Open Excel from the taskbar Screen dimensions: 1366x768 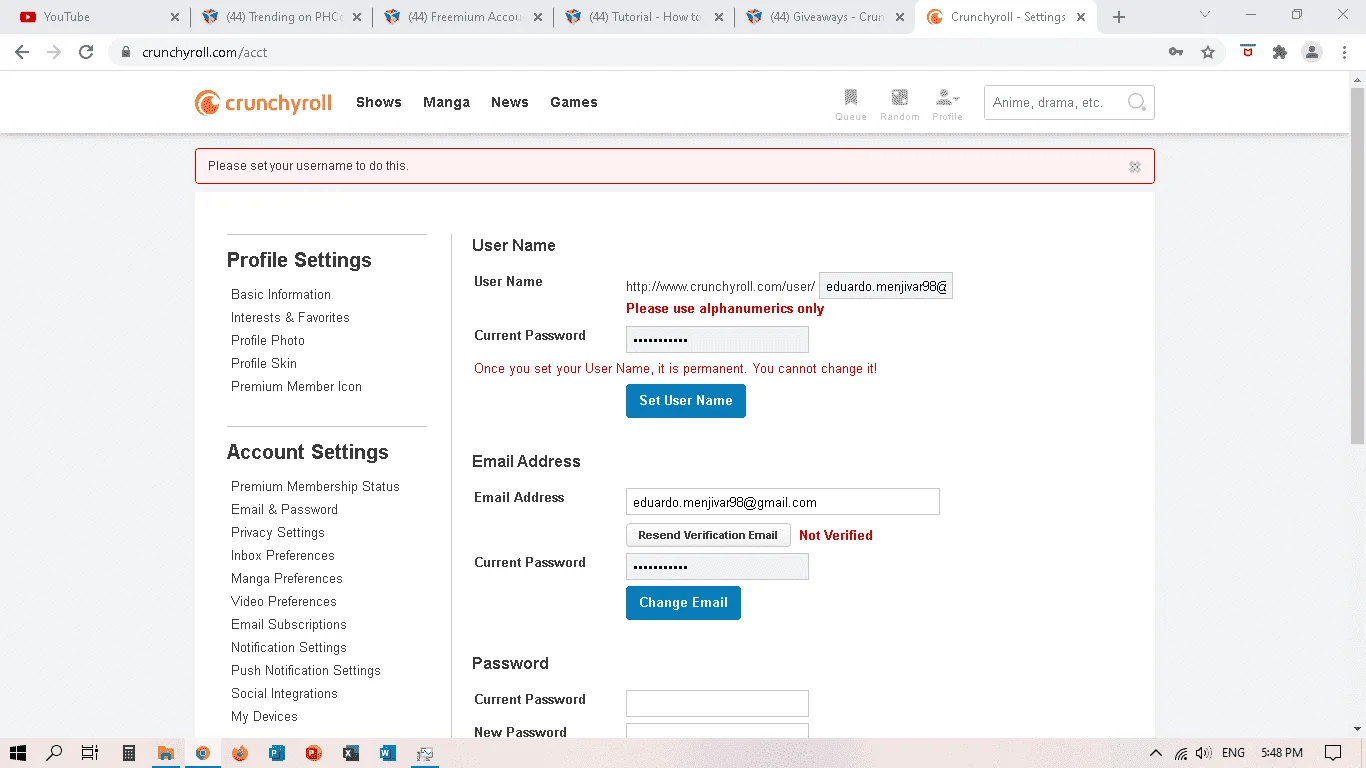click(351, 753)
